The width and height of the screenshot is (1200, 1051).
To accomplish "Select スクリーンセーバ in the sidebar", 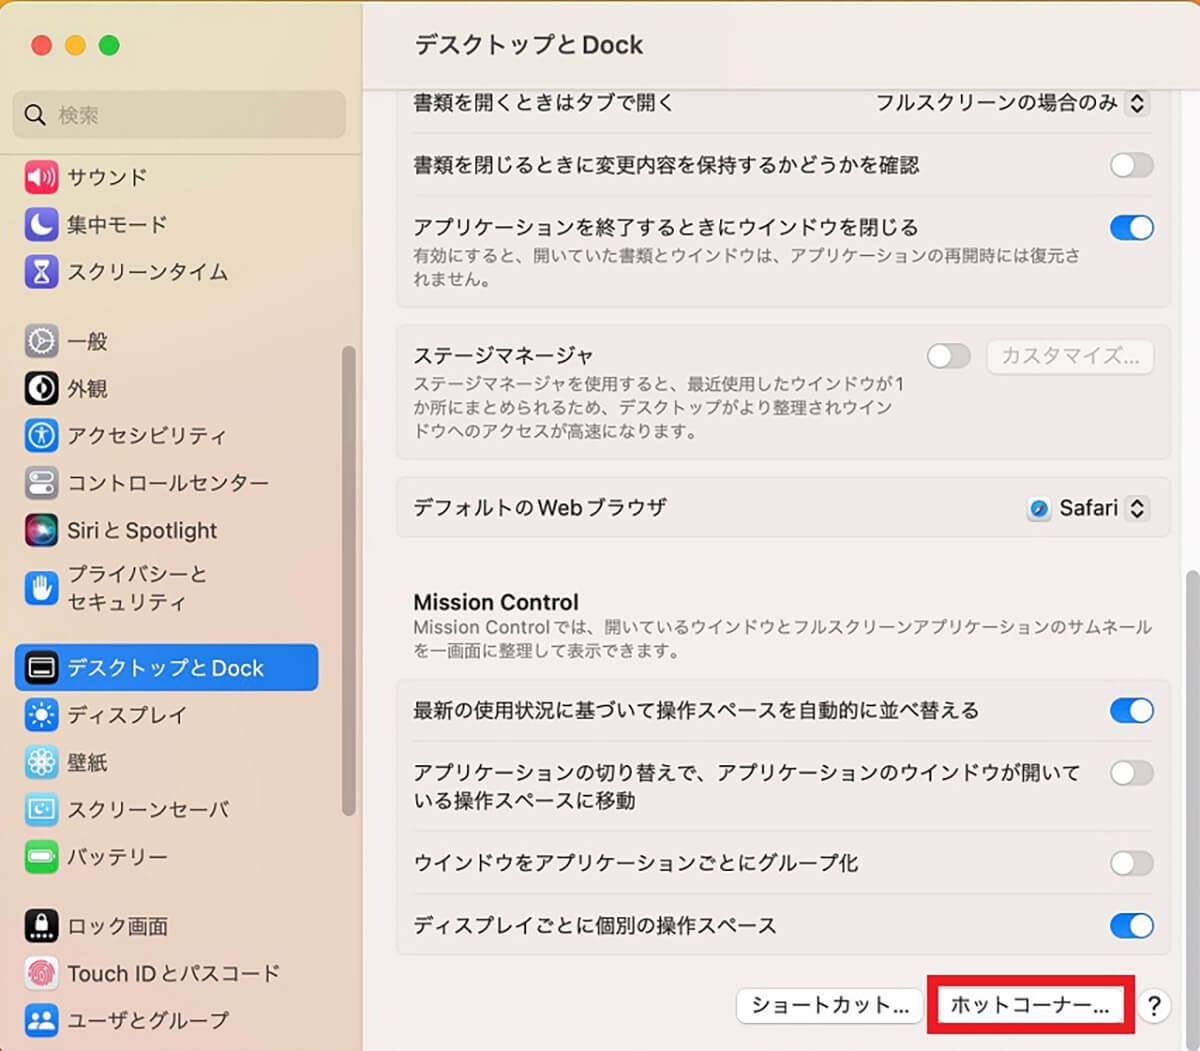I will (167, 809).
